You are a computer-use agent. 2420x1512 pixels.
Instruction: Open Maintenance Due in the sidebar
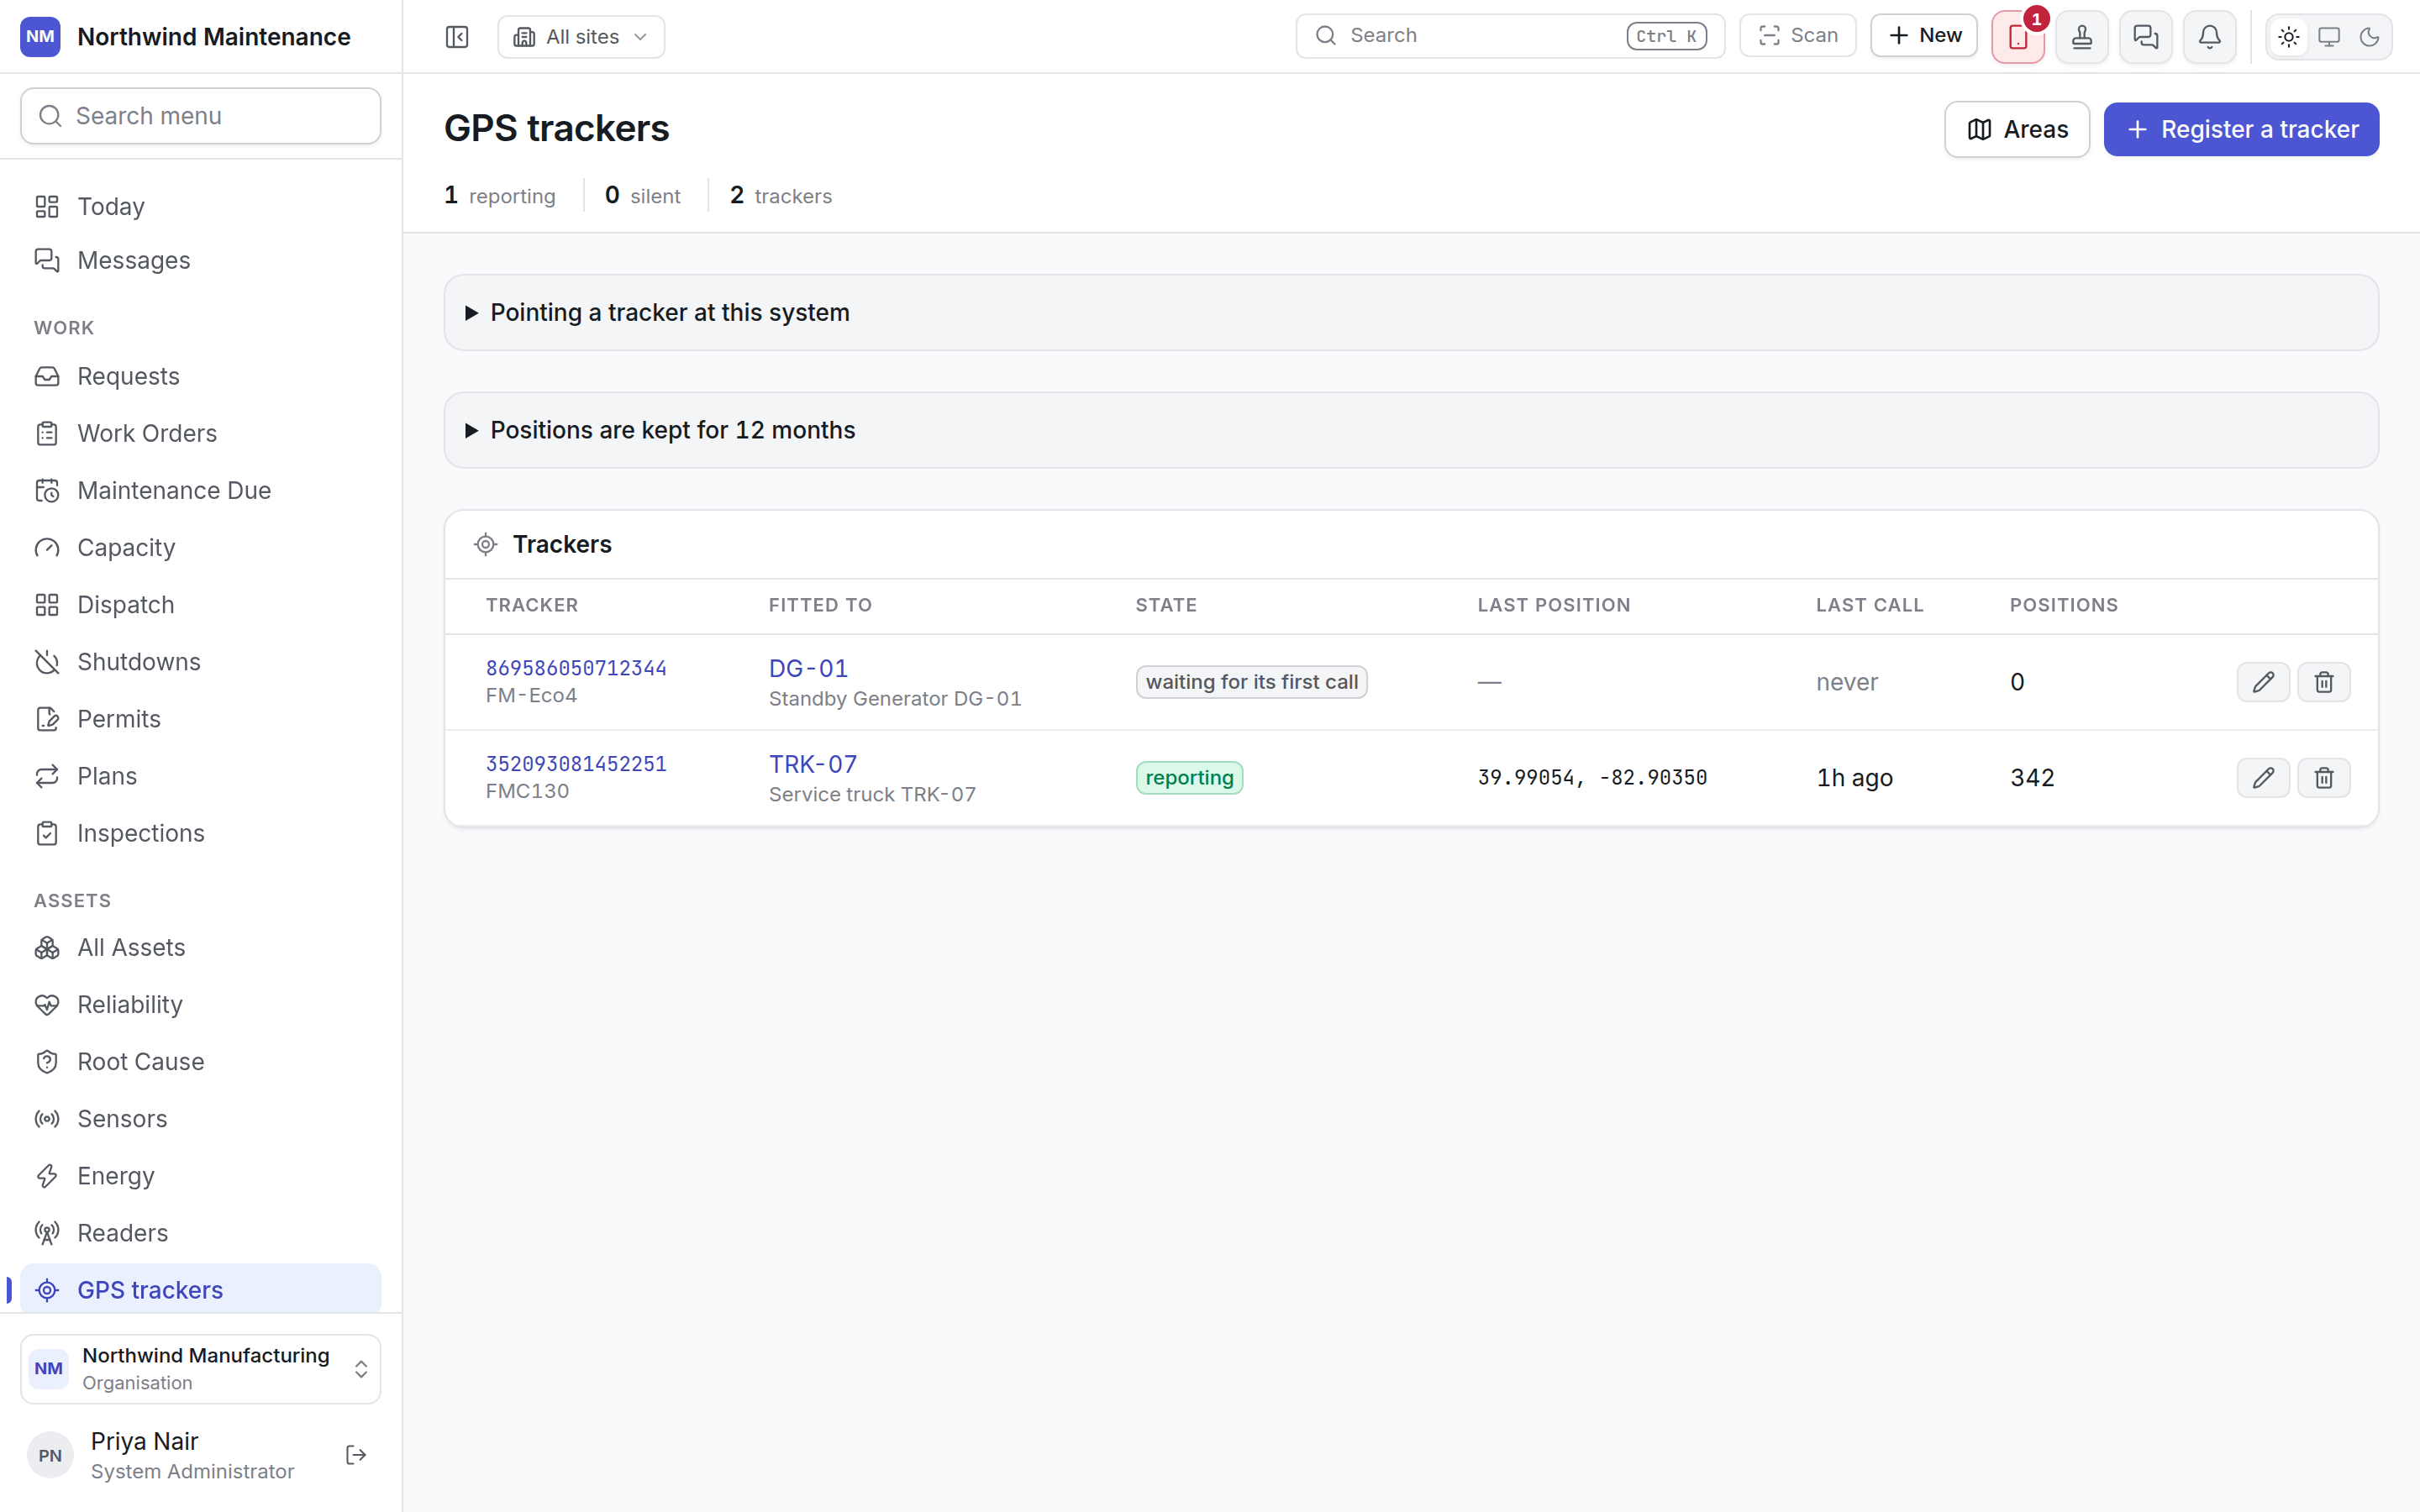[x=201, y=490]
